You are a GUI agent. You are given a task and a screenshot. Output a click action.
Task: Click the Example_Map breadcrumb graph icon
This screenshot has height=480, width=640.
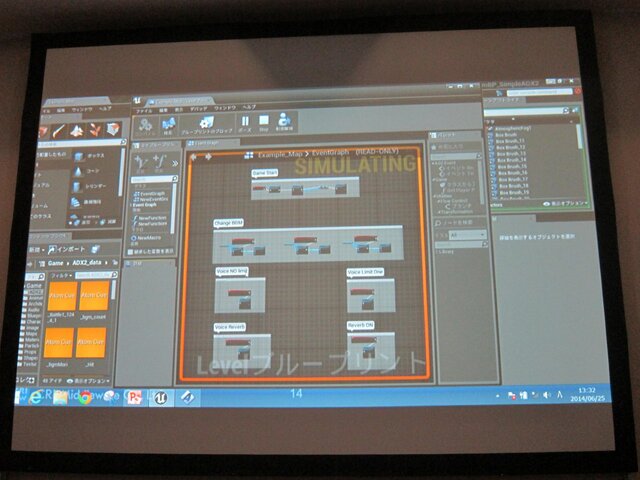click(249, 155)
